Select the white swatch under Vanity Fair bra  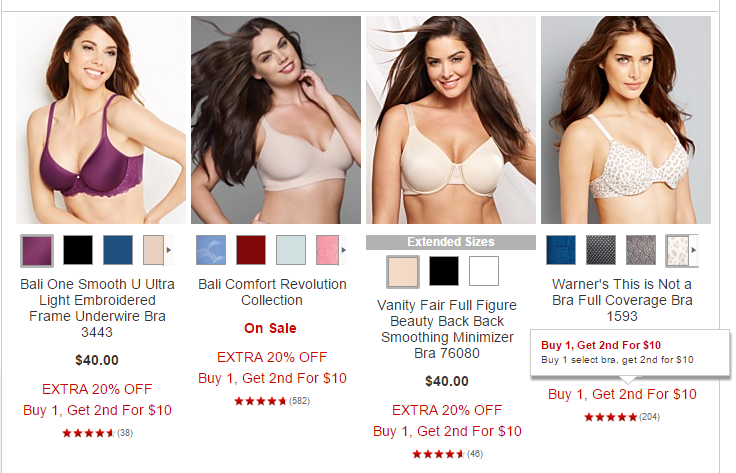click(484, 271)
